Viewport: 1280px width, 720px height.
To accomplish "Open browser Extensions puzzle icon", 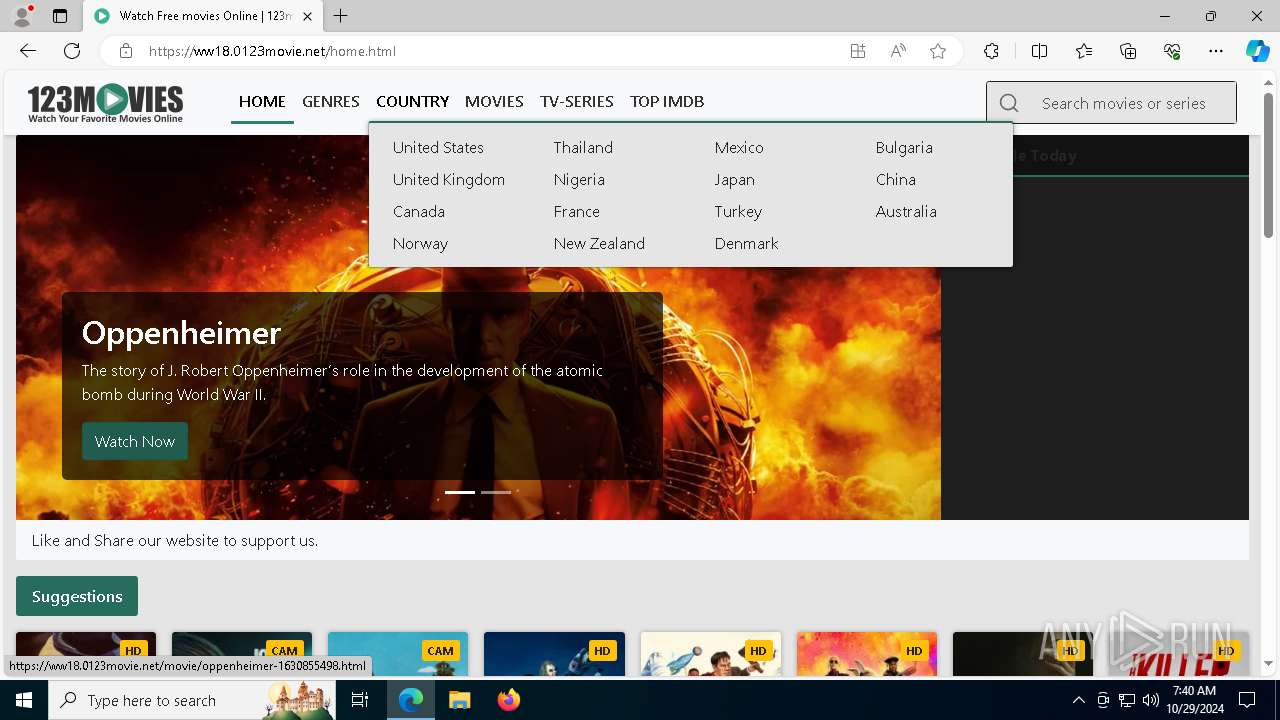I will point(991,51).
